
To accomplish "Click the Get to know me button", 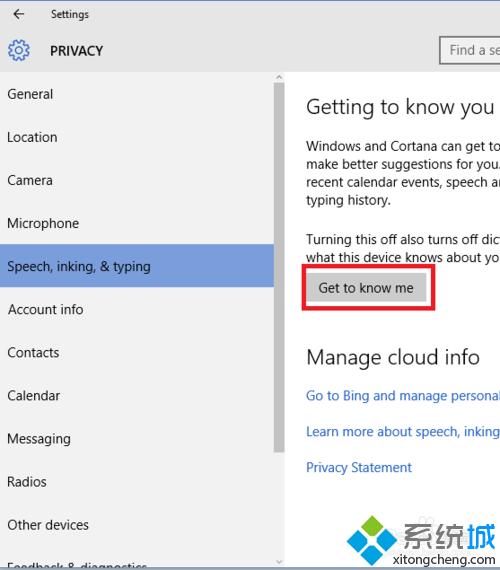I will (x=366, y=288).
